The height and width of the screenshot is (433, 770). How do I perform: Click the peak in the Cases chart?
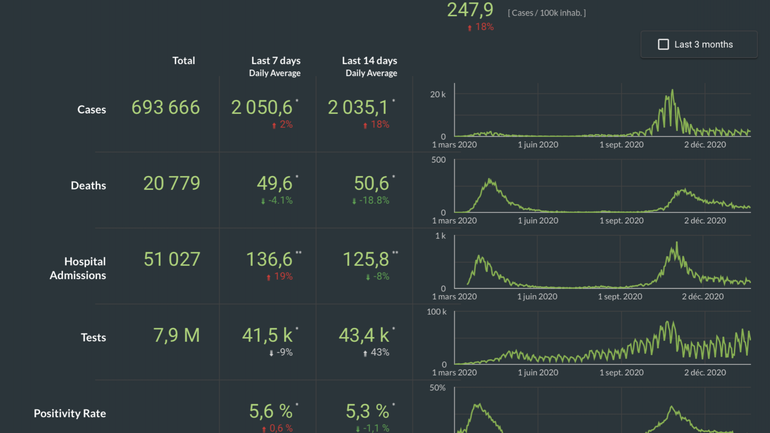pyautogui.click(x=671, y=92)
